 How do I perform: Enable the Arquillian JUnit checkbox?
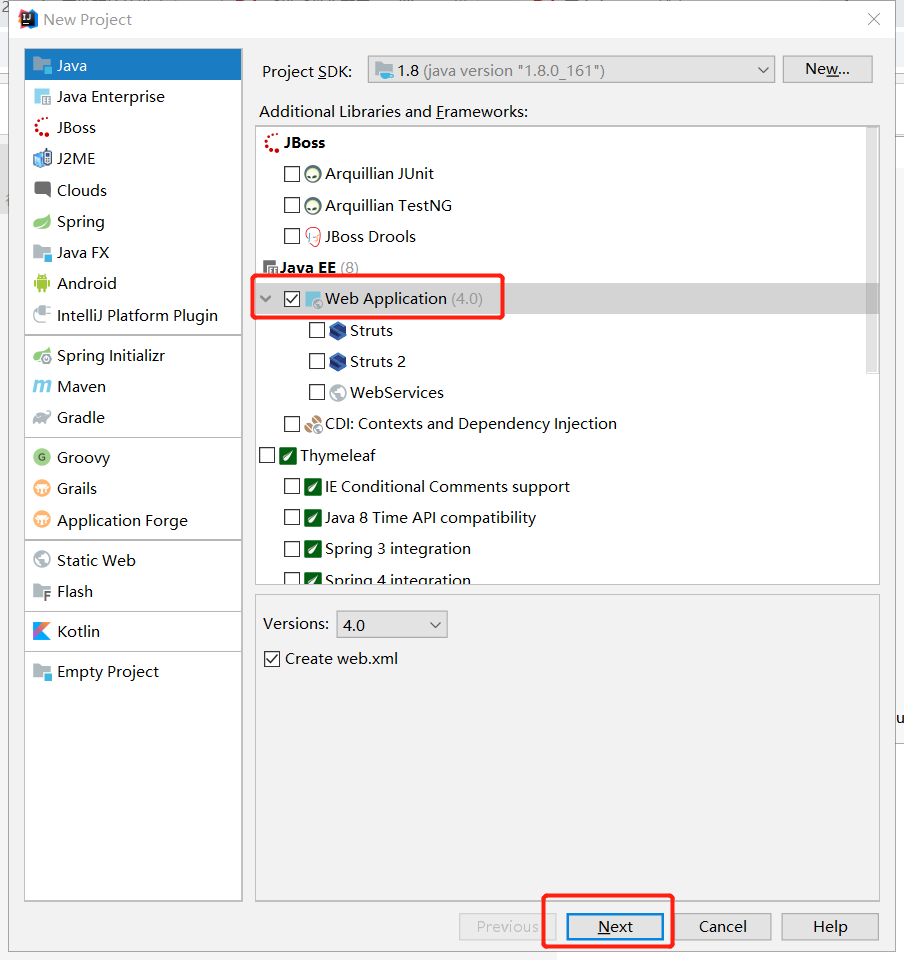[292, 174]
